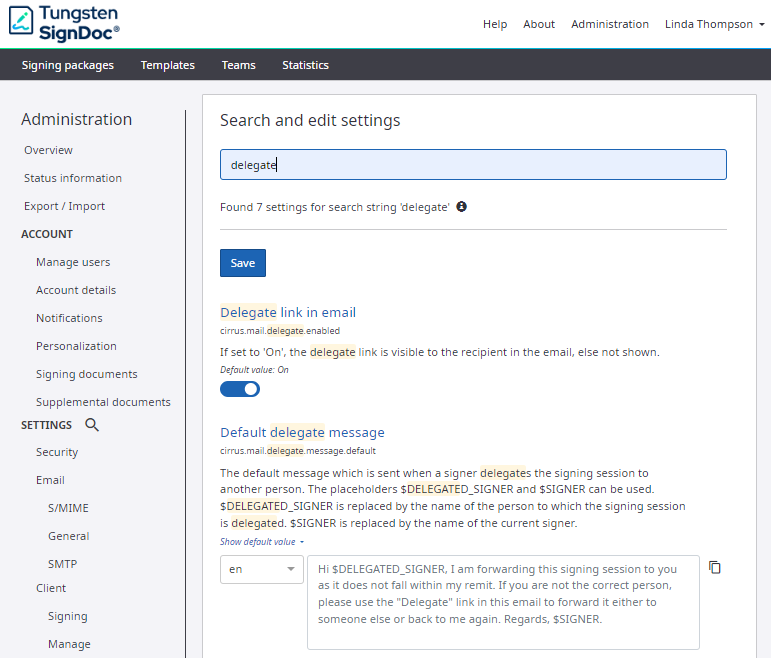Open S/MIME settings
771x658 pixels.
click(x=68, y=508)
